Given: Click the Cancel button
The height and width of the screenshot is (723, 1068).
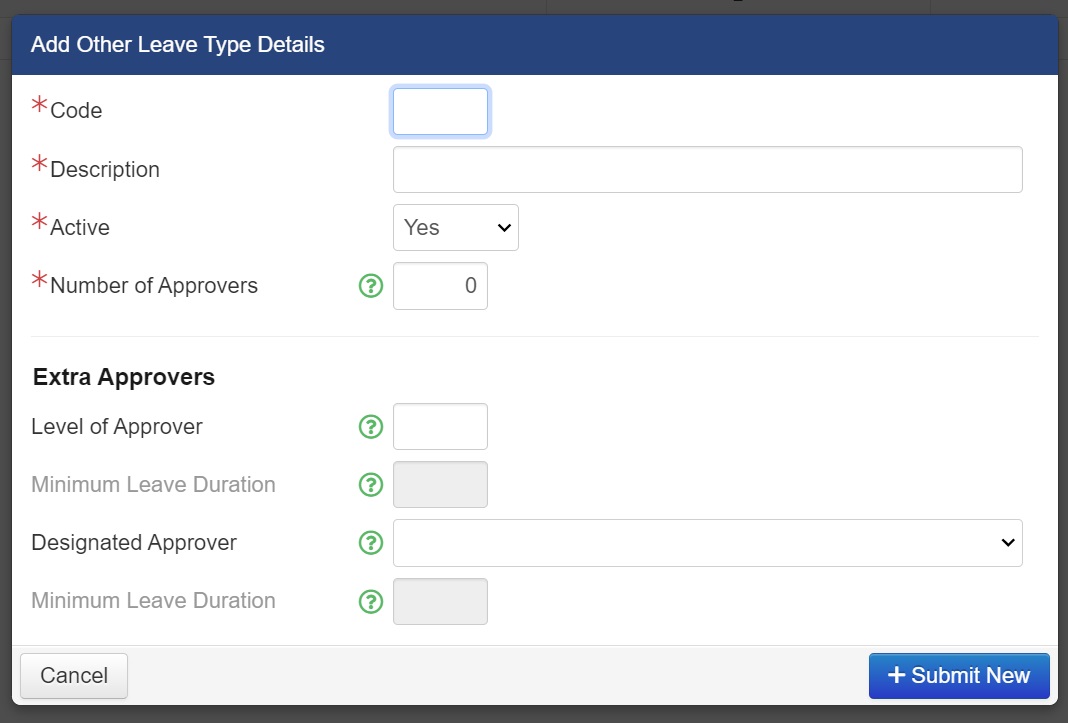Looking at the screenshot, I should click(74, 676).
